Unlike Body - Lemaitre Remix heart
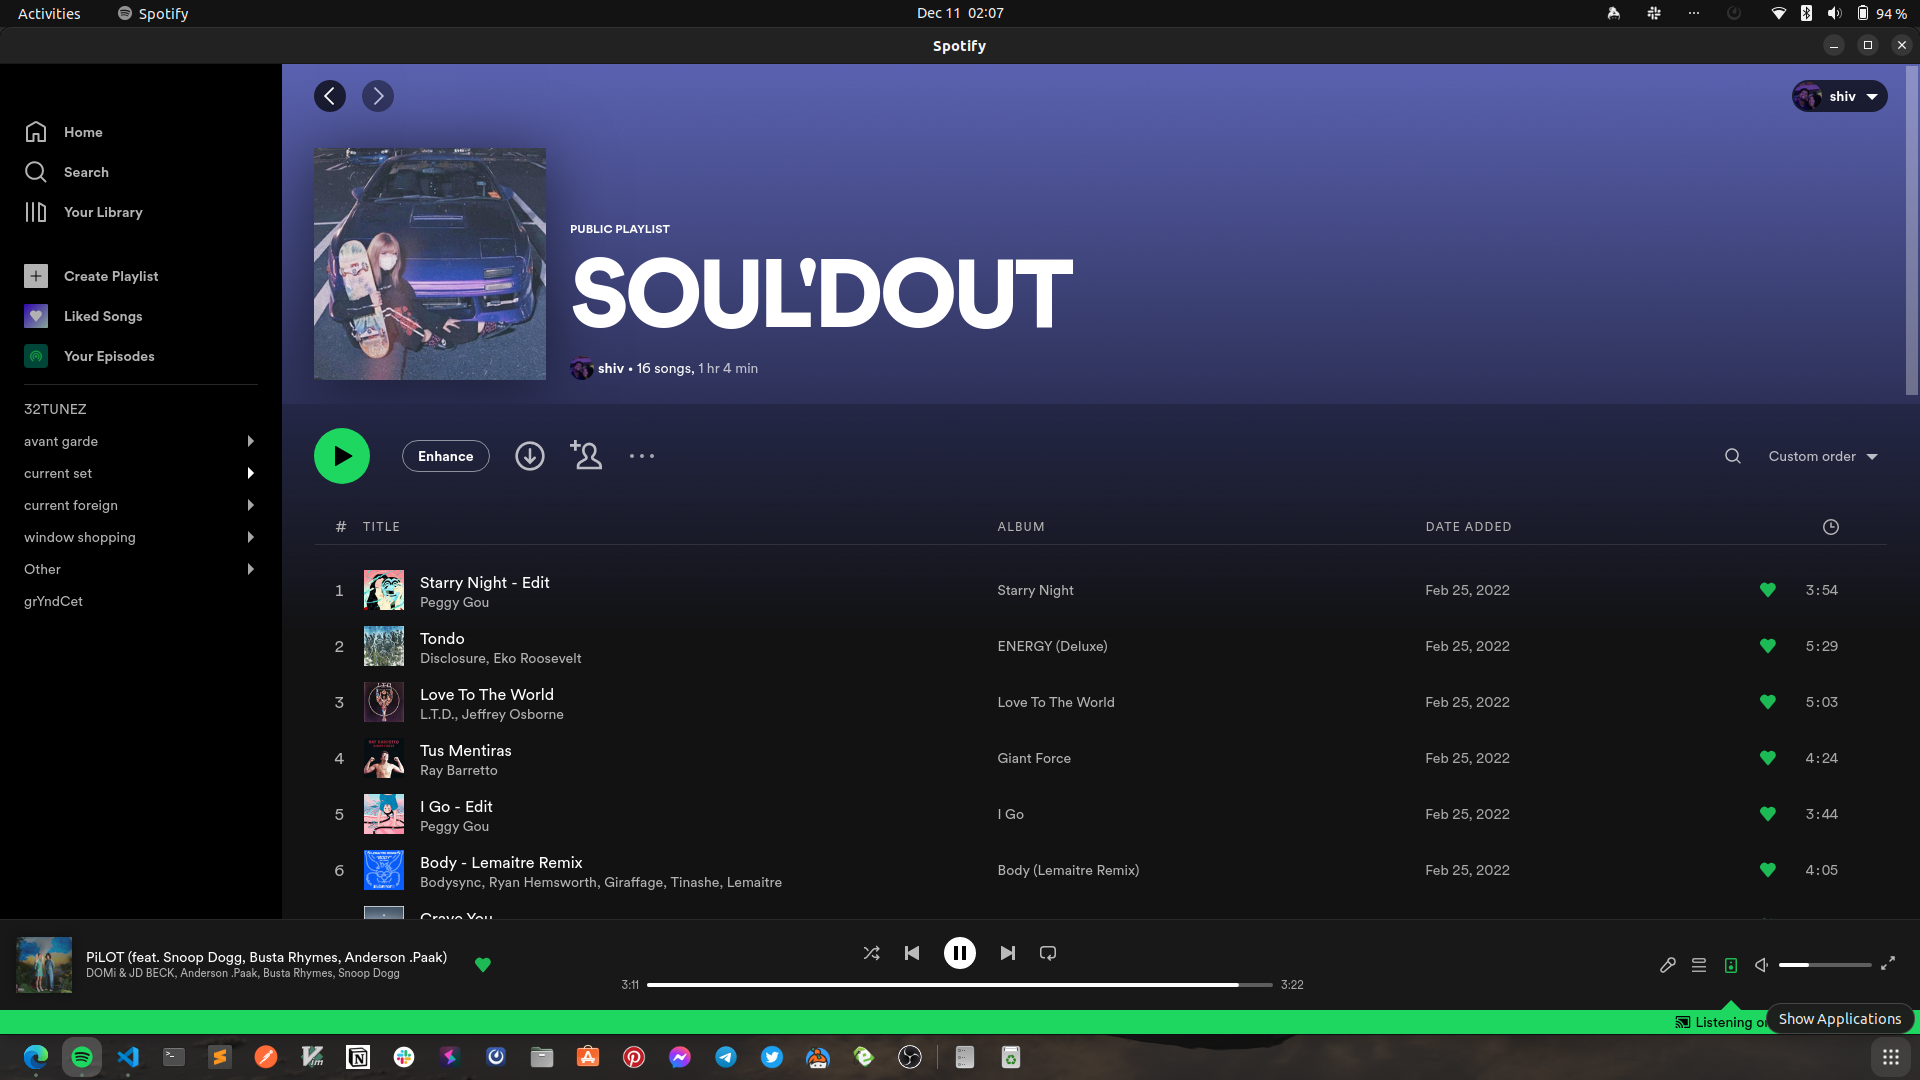Viewport: 1920px width, 1080px height. click(x=1768, y=870)
